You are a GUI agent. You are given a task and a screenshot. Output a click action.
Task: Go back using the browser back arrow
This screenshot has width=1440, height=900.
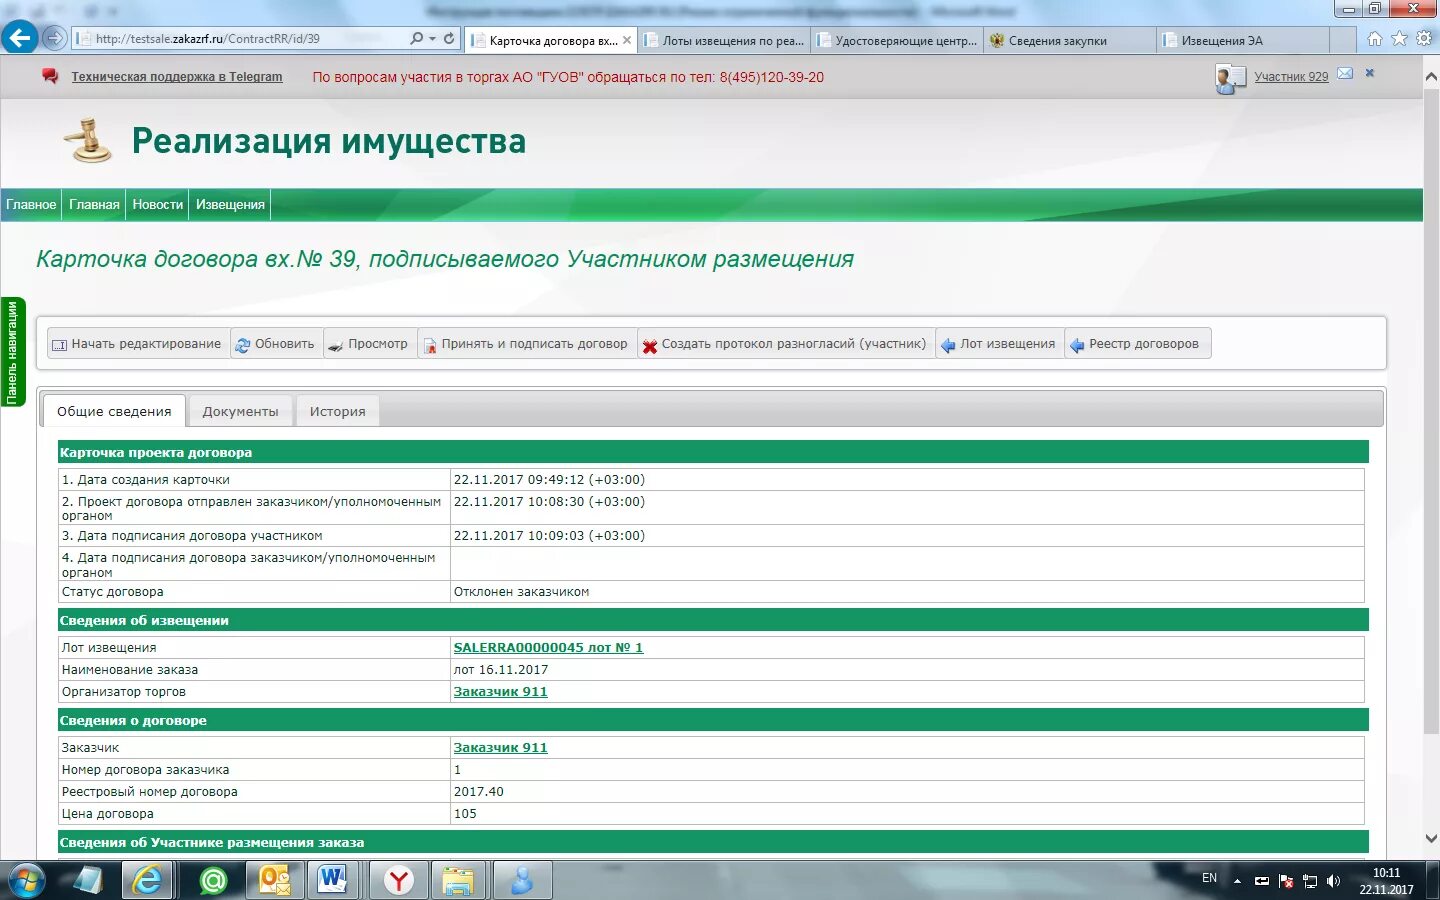[x=19, y=39]
